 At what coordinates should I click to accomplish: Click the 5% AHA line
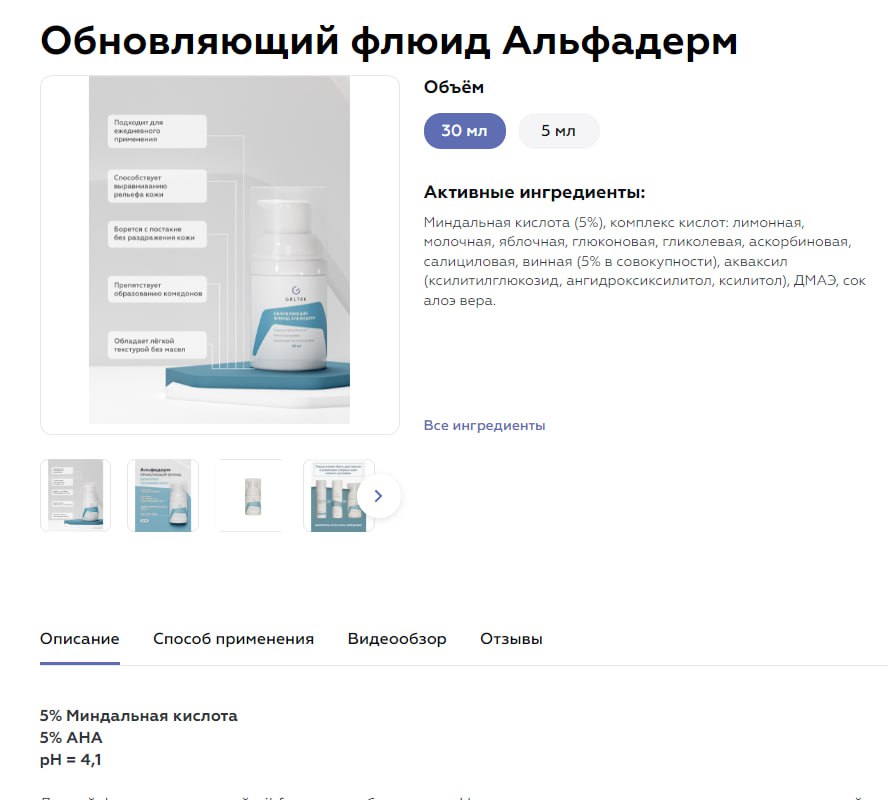click(71, 738)
